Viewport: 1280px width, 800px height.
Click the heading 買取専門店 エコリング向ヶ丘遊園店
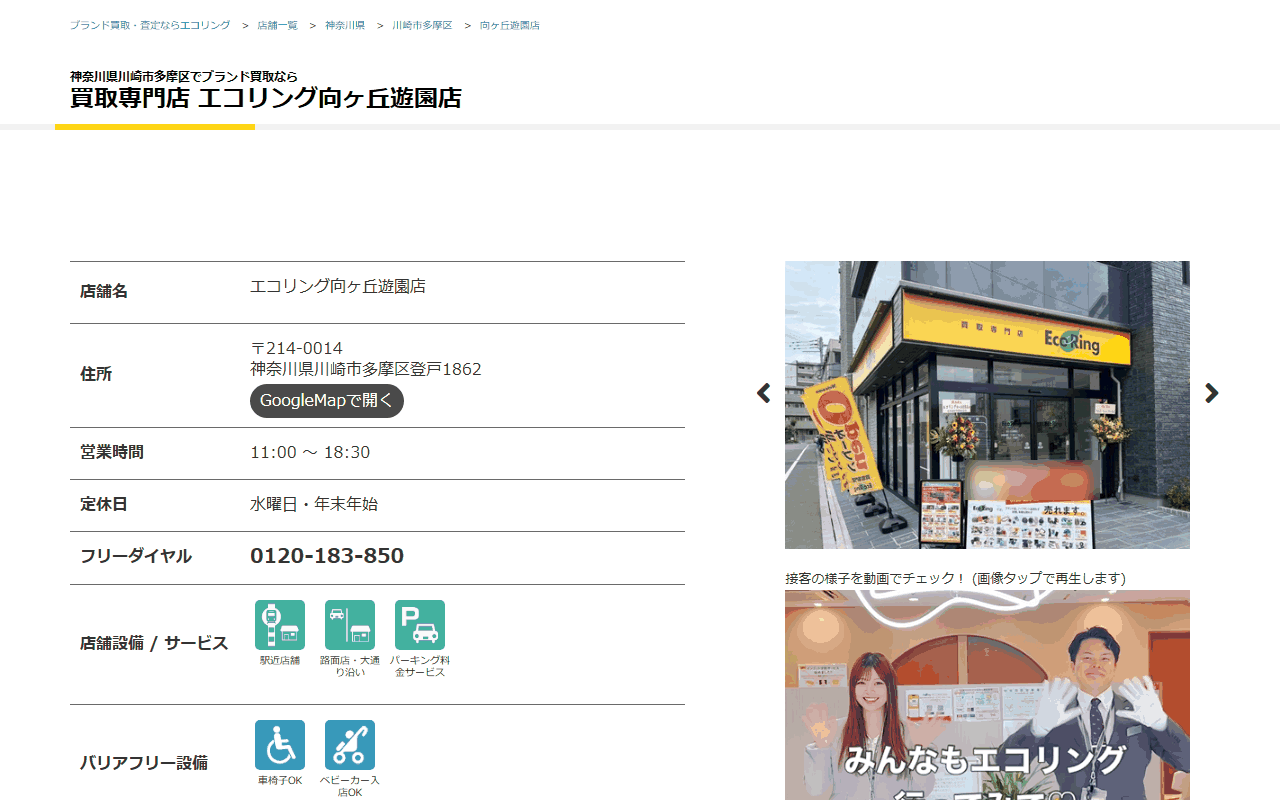coord(266,98)
